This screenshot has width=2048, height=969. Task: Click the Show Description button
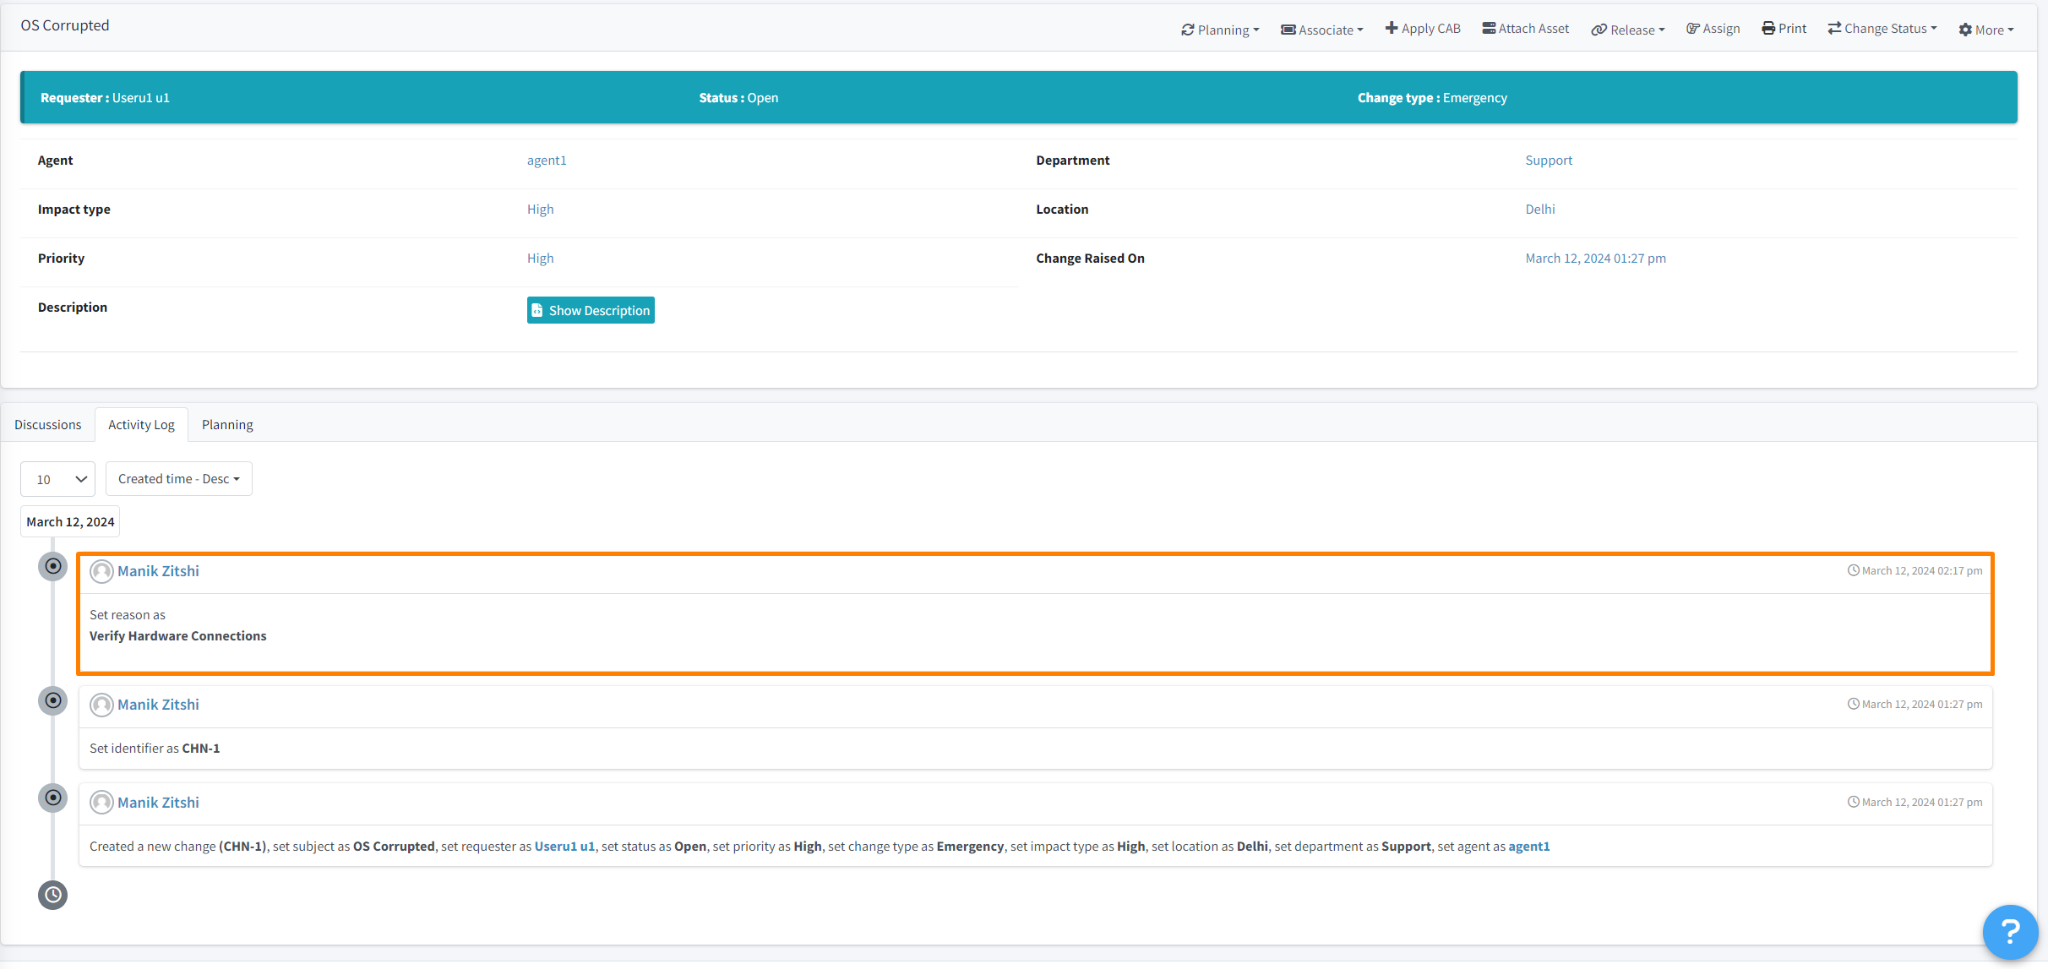(590, 311)
